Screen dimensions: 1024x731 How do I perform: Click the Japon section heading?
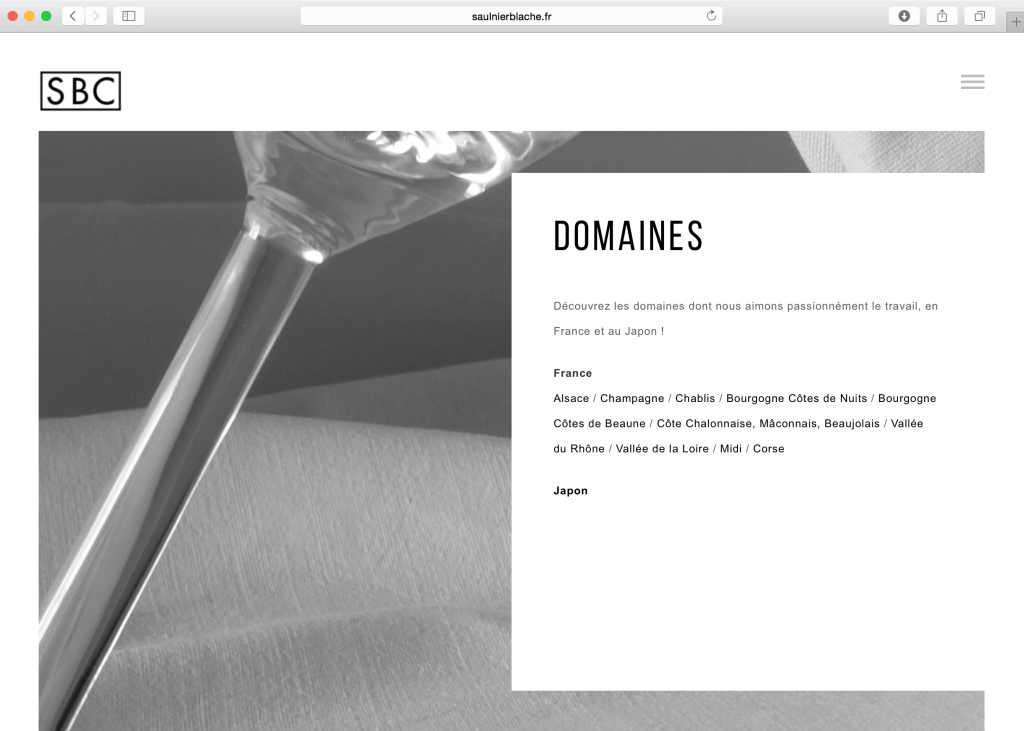pyautogui.click(x=571, y=490)
